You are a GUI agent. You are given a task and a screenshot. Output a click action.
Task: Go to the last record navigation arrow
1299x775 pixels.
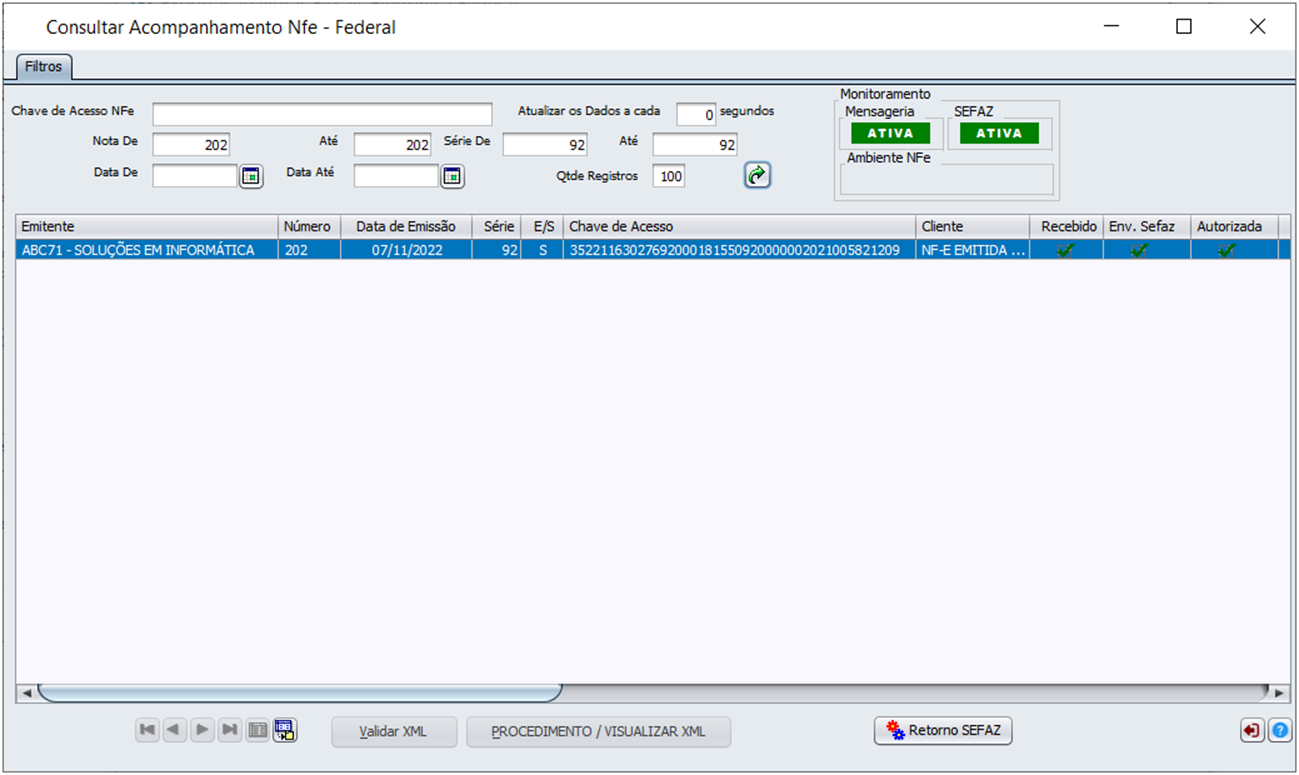click(x=230, y=731)
